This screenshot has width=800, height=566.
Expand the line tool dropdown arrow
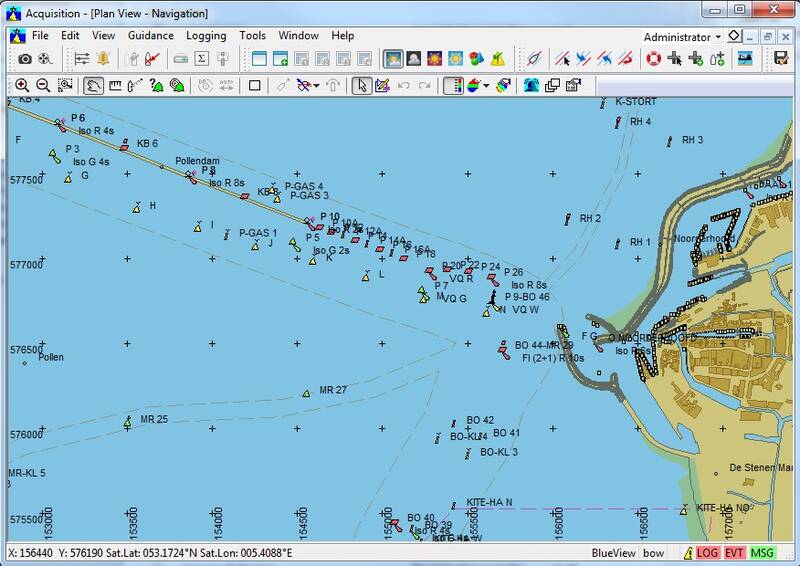tap(317, 86)
